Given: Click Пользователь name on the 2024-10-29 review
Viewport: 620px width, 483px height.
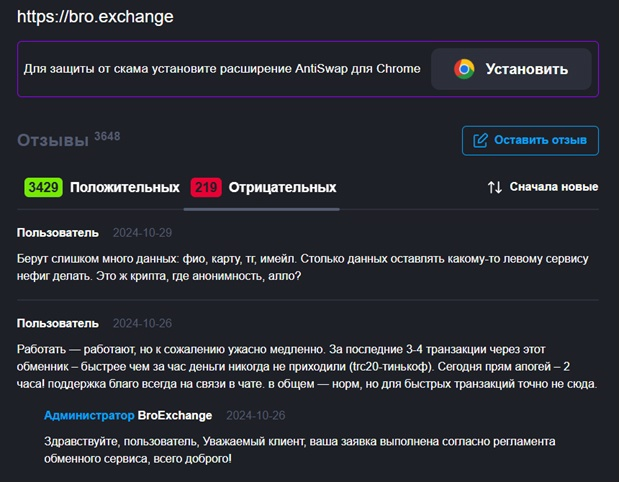Looking at the screenshot, I should (x=58, y=233).
